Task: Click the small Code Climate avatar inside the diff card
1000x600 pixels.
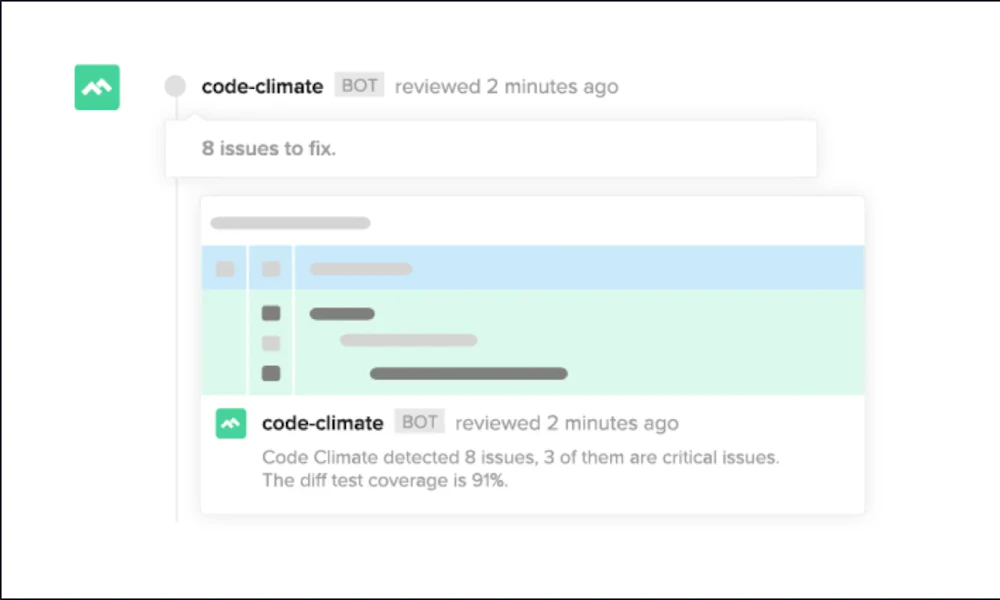Action: coord(231,423)
